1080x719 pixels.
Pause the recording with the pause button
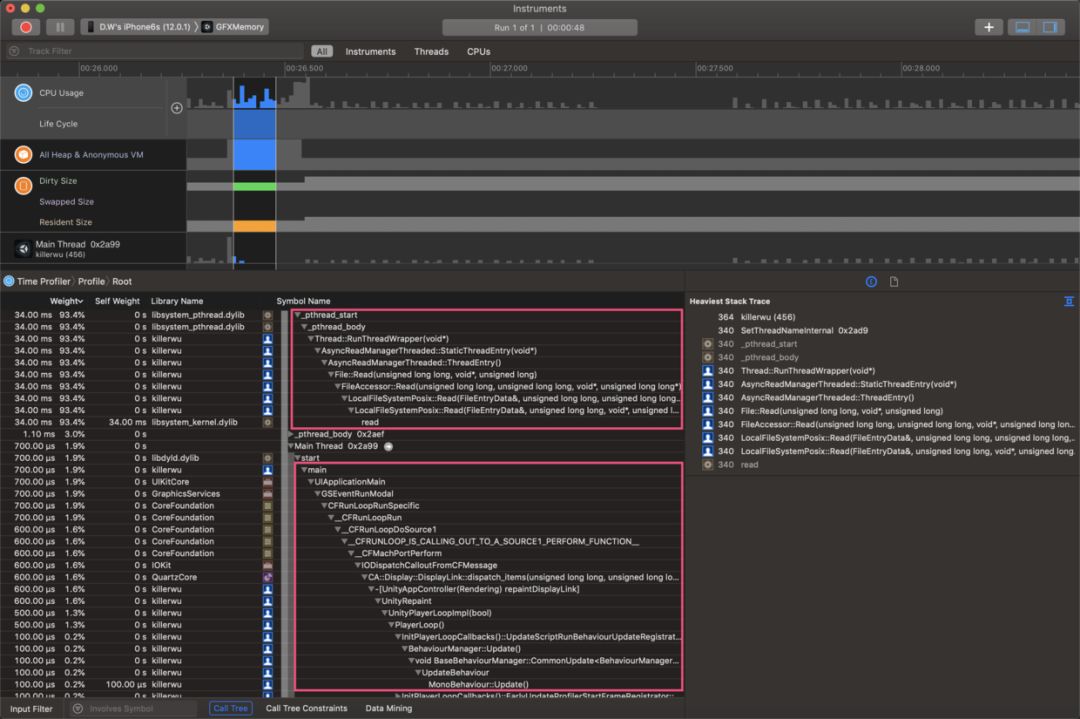pyautogui.click(x=60, y=27)
